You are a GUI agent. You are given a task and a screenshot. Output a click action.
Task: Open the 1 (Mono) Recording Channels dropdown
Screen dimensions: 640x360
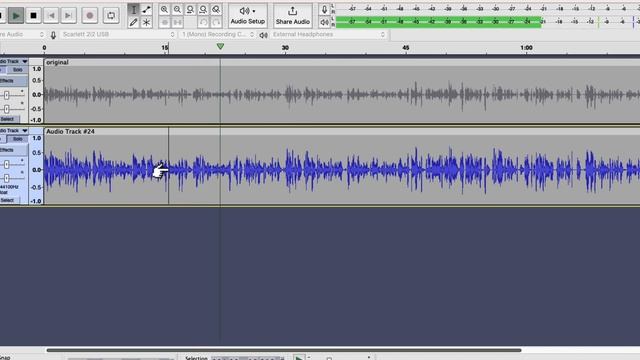[x=218, y=35]
